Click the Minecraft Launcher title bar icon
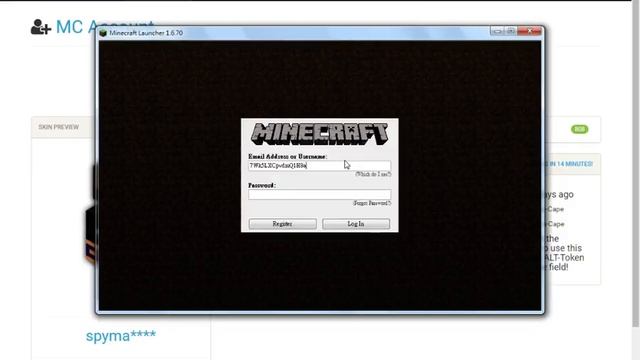 pos(103,33)
